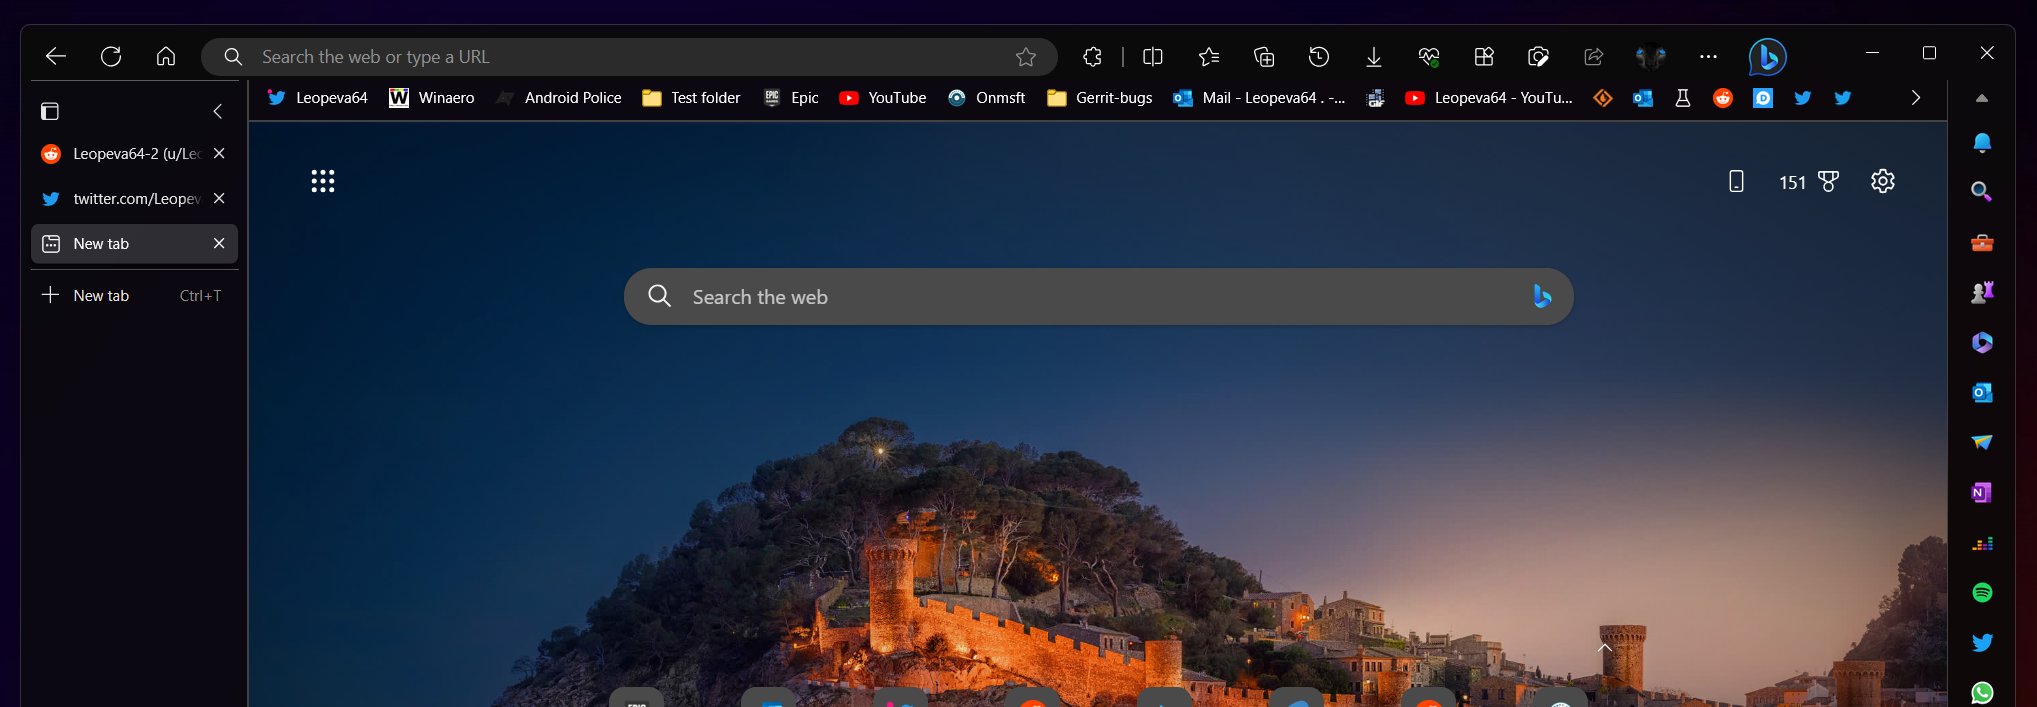Expand the Test folder favorites folder

[x=691, y=98]
